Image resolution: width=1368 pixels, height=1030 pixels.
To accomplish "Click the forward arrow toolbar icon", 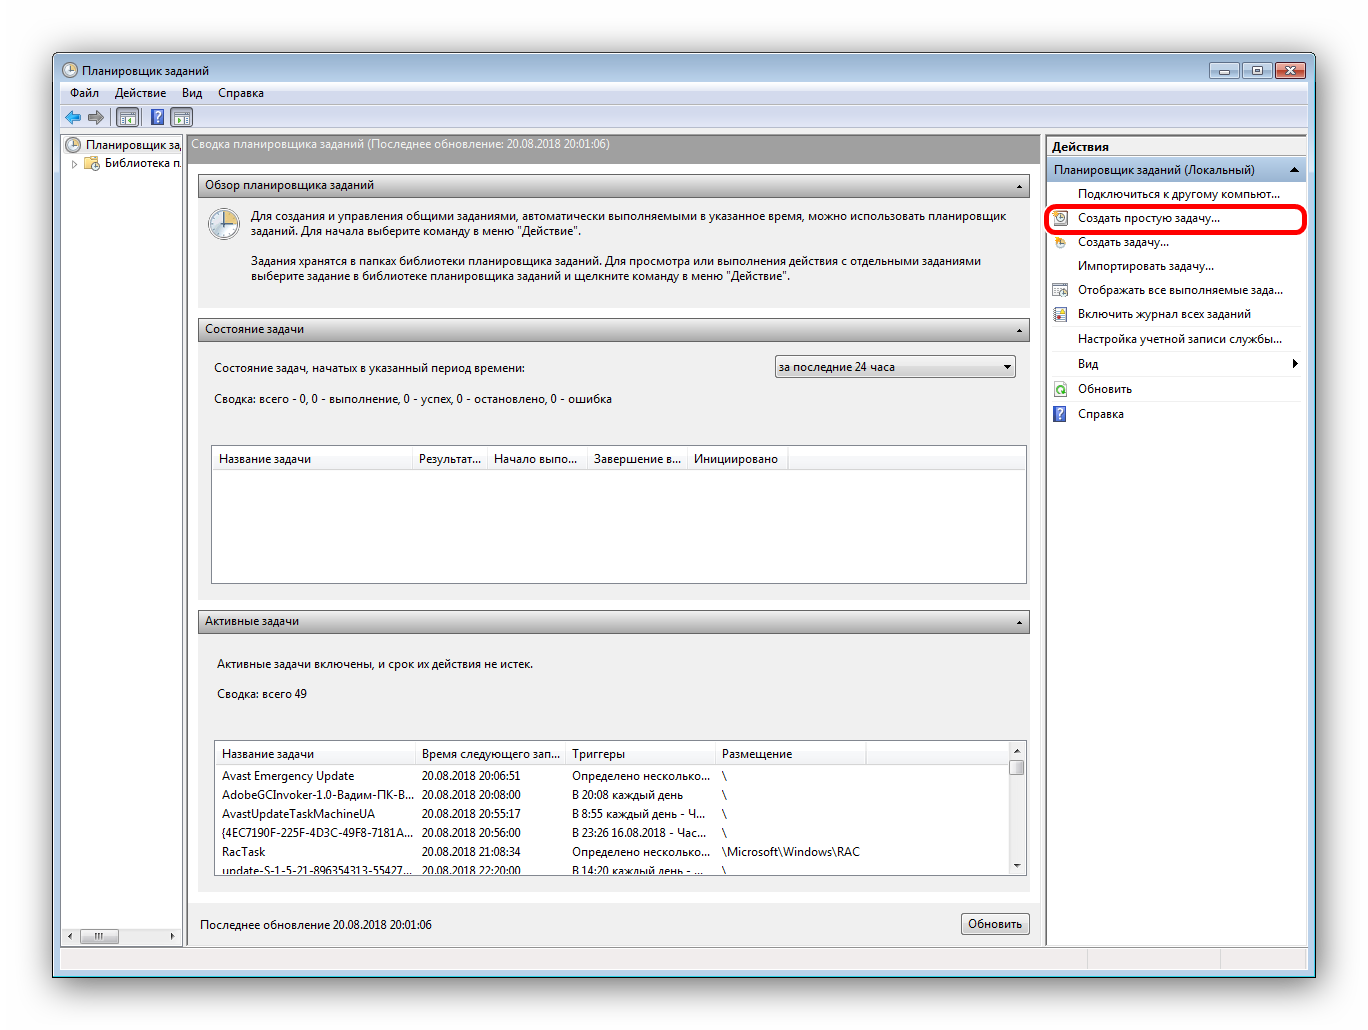I will point(96,117).
